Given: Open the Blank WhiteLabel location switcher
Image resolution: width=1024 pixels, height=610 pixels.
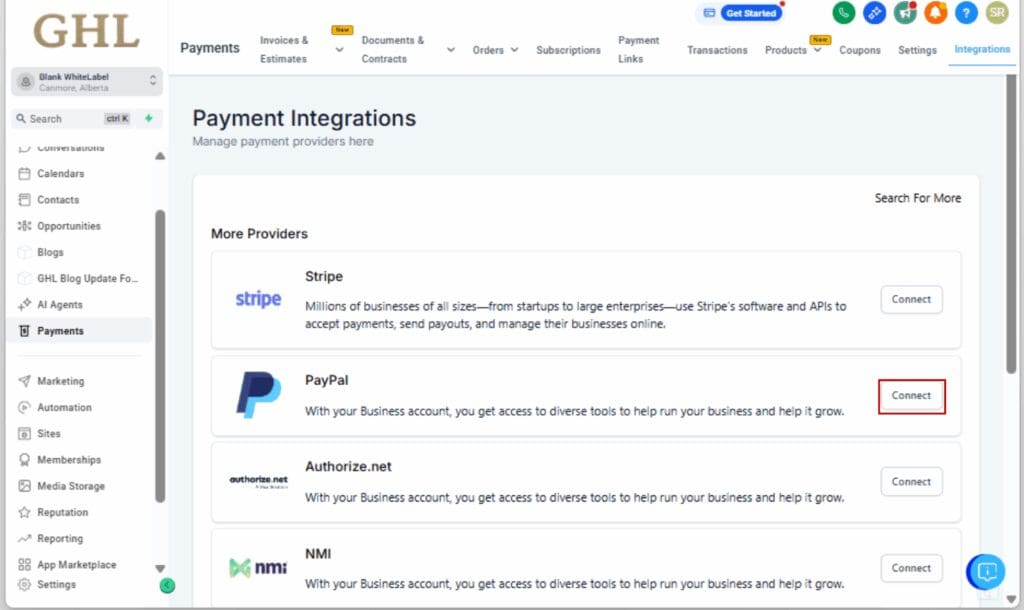Looking at the screenshot, I should coord(85,83).
